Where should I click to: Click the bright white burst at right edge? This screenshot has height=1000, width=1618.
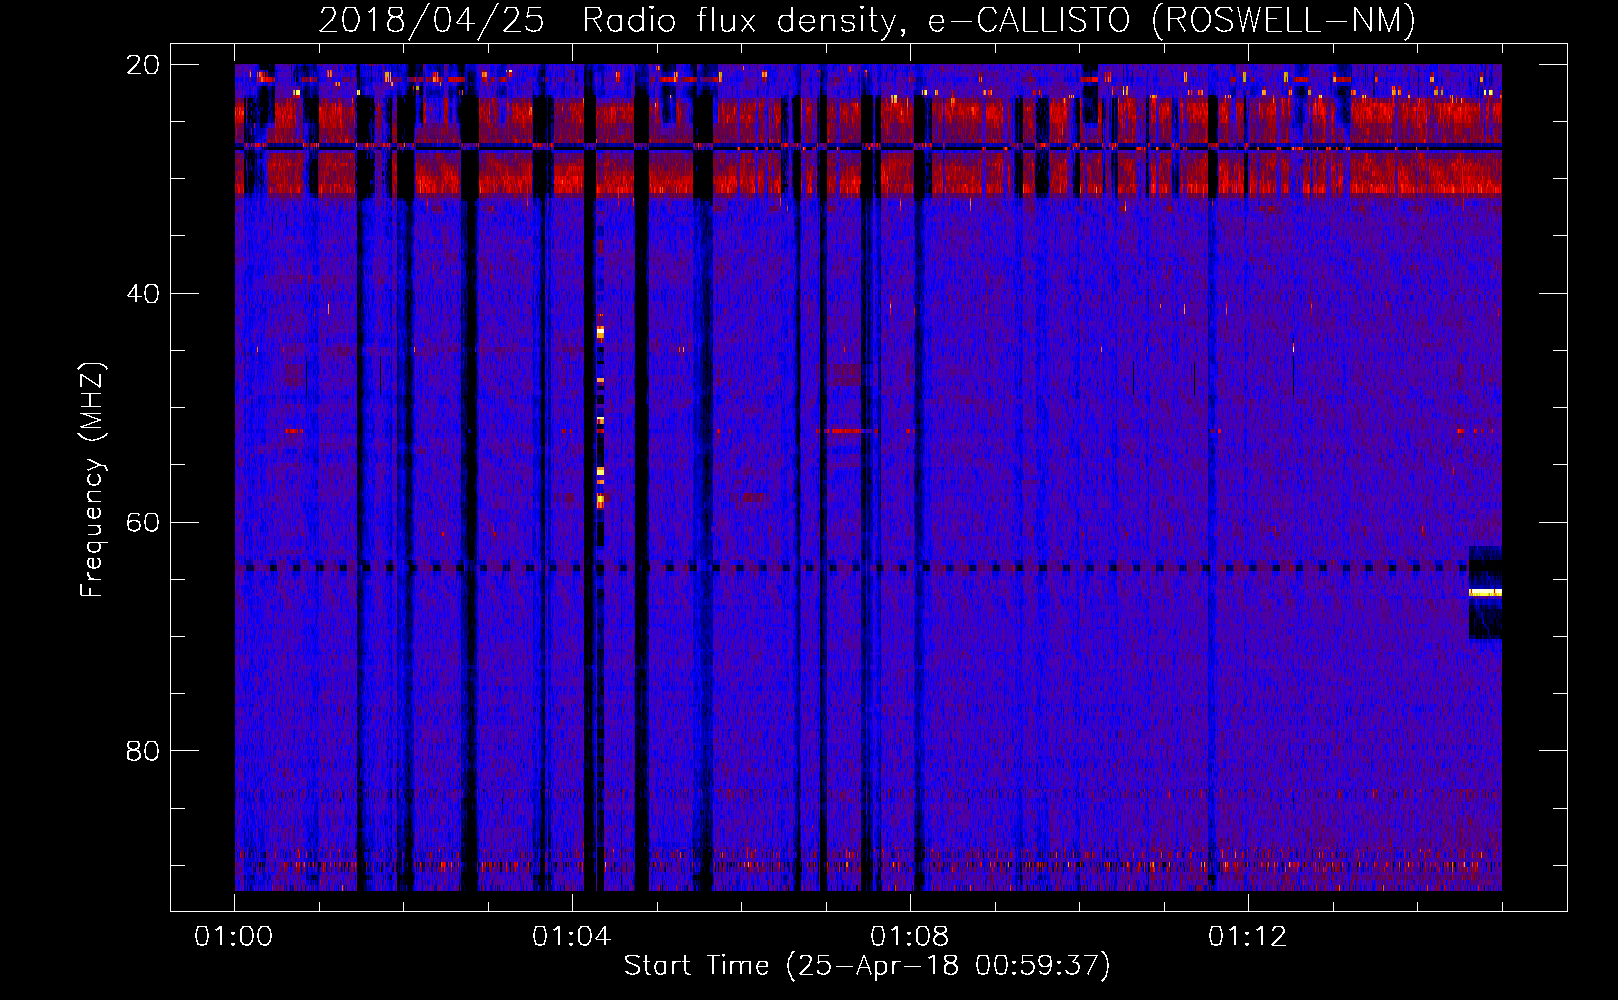point(1485,593)
